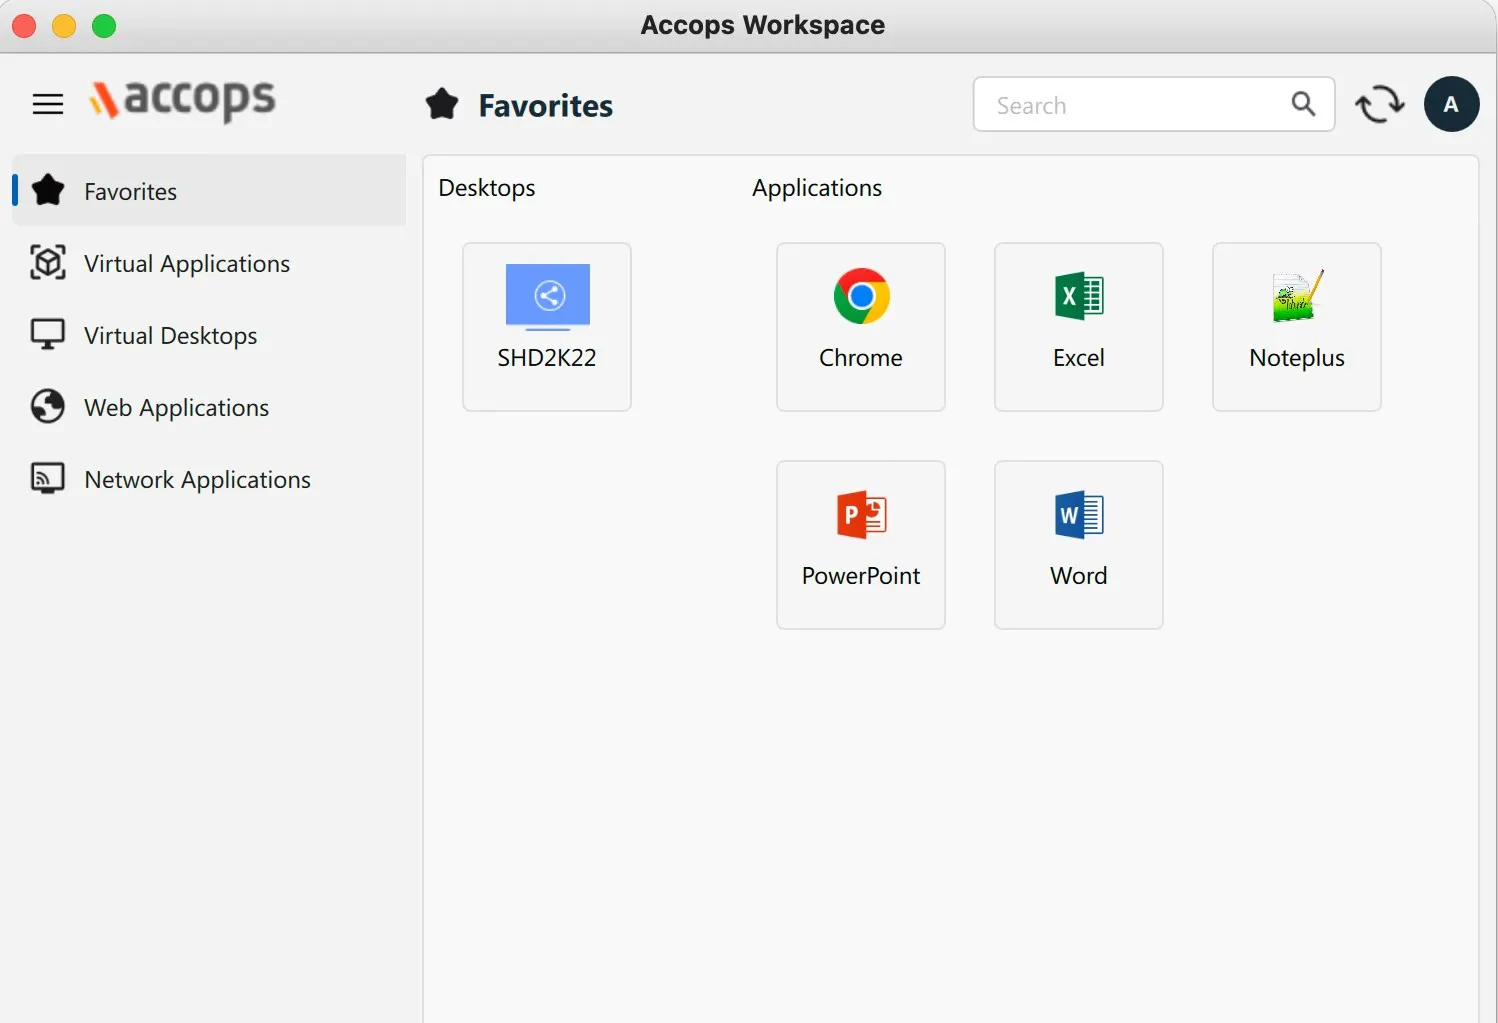Click the magnifier search icon
Screen dimensions: 1498x1023
1303,103
